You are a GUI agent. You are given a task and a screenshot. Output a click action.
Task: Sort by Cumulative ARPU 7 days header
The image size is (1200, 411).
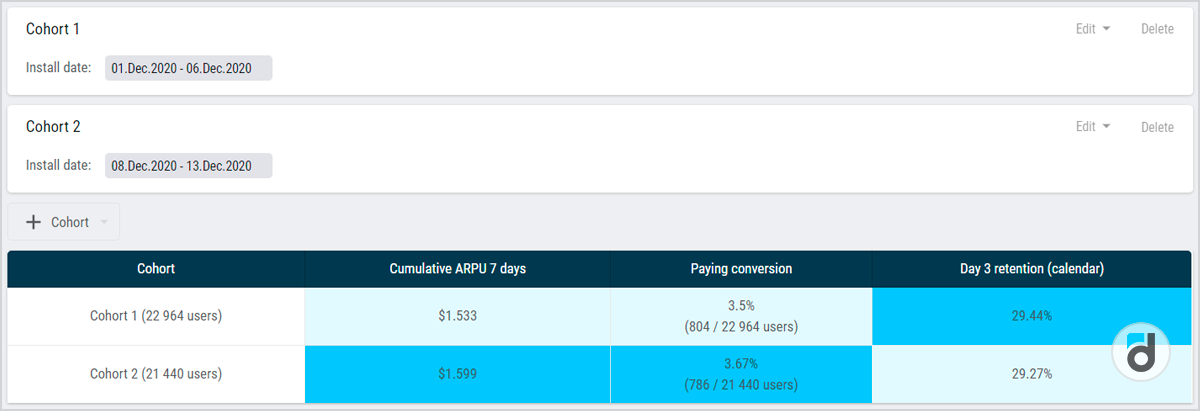(457, 269)
